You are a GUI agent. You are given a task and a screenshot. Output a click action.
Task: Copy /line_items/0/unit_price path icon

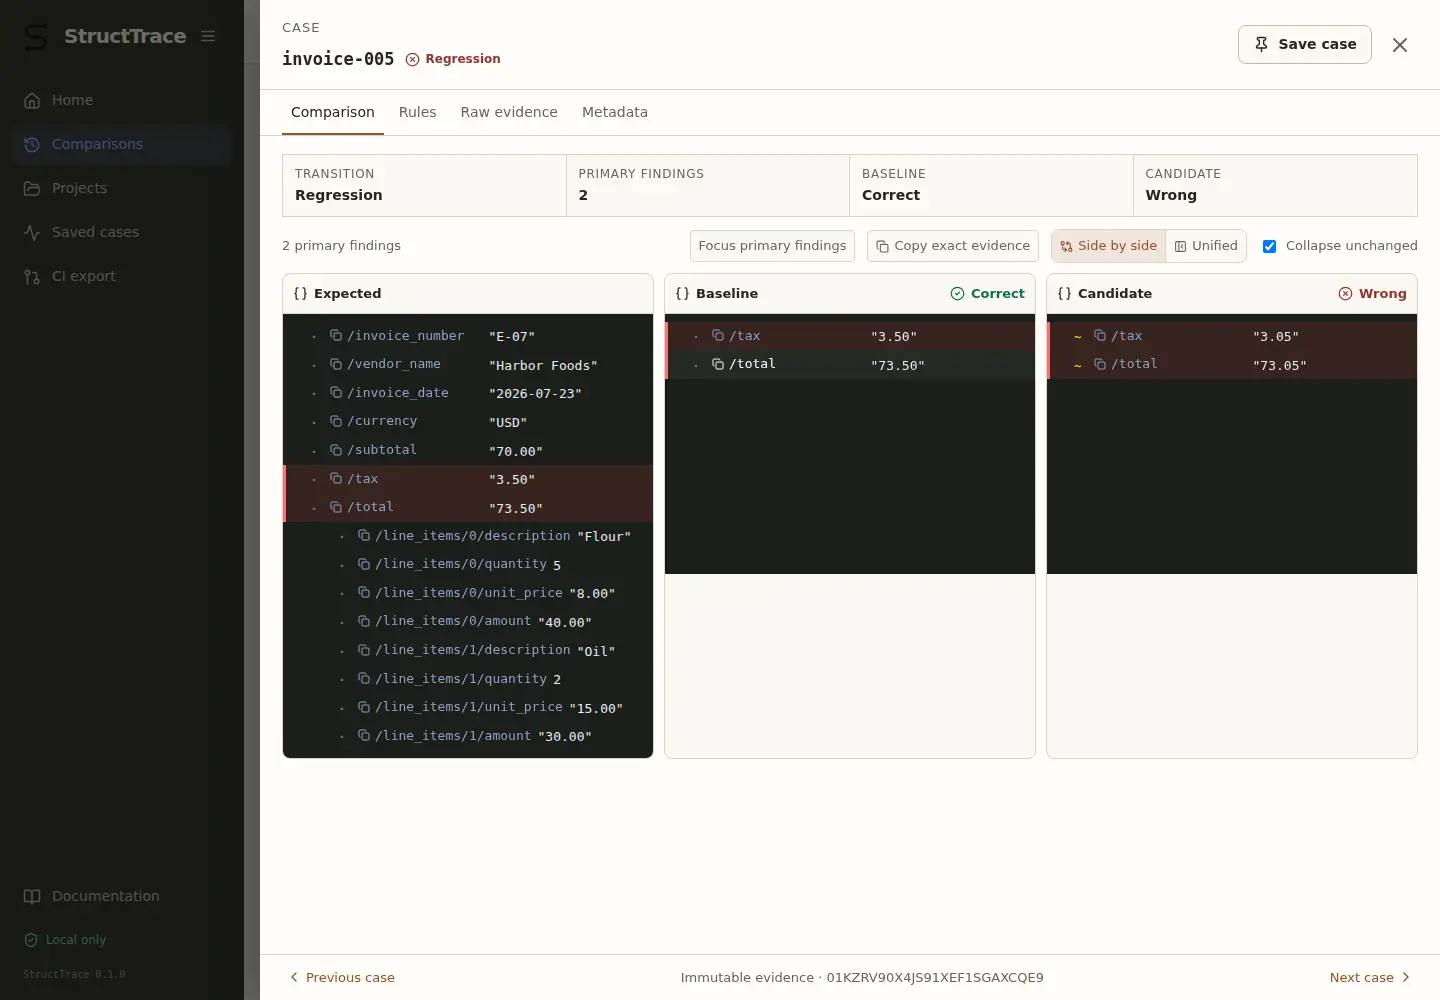point(364,593)
